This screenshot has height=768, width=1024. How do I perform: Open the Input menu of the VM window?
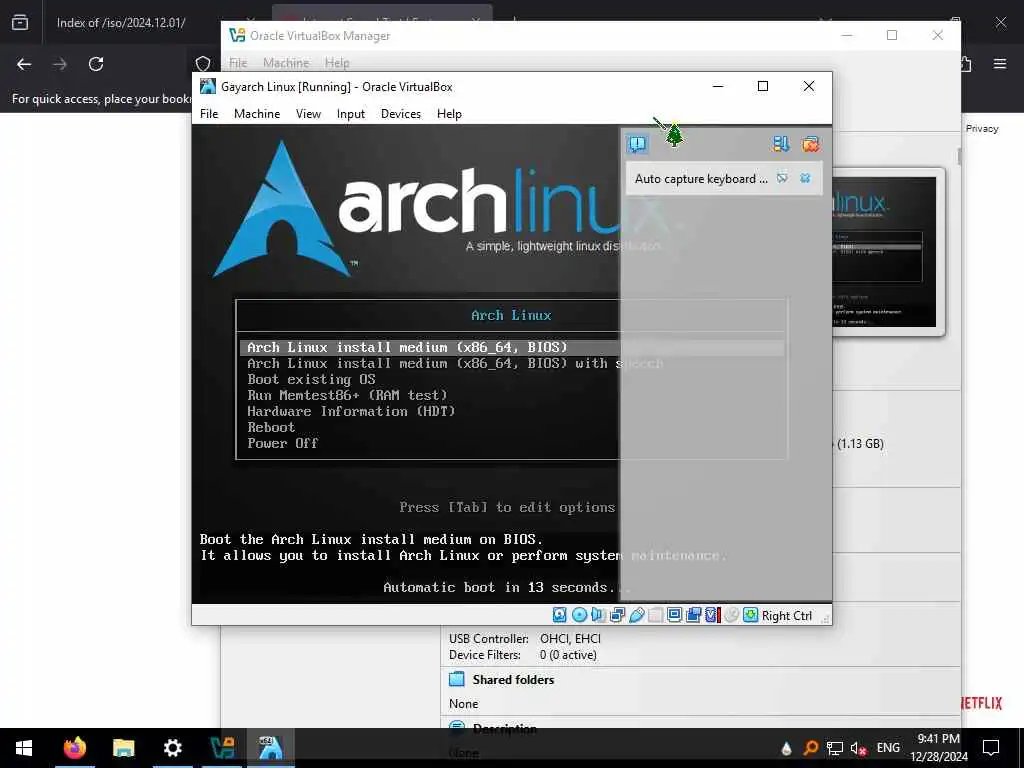tap(351, 114)
